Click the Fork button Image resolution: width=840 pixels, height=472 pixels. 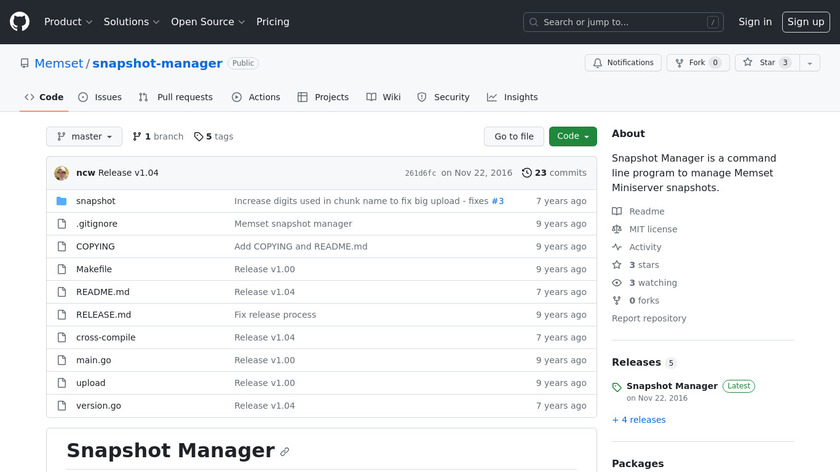coord(698,63)
